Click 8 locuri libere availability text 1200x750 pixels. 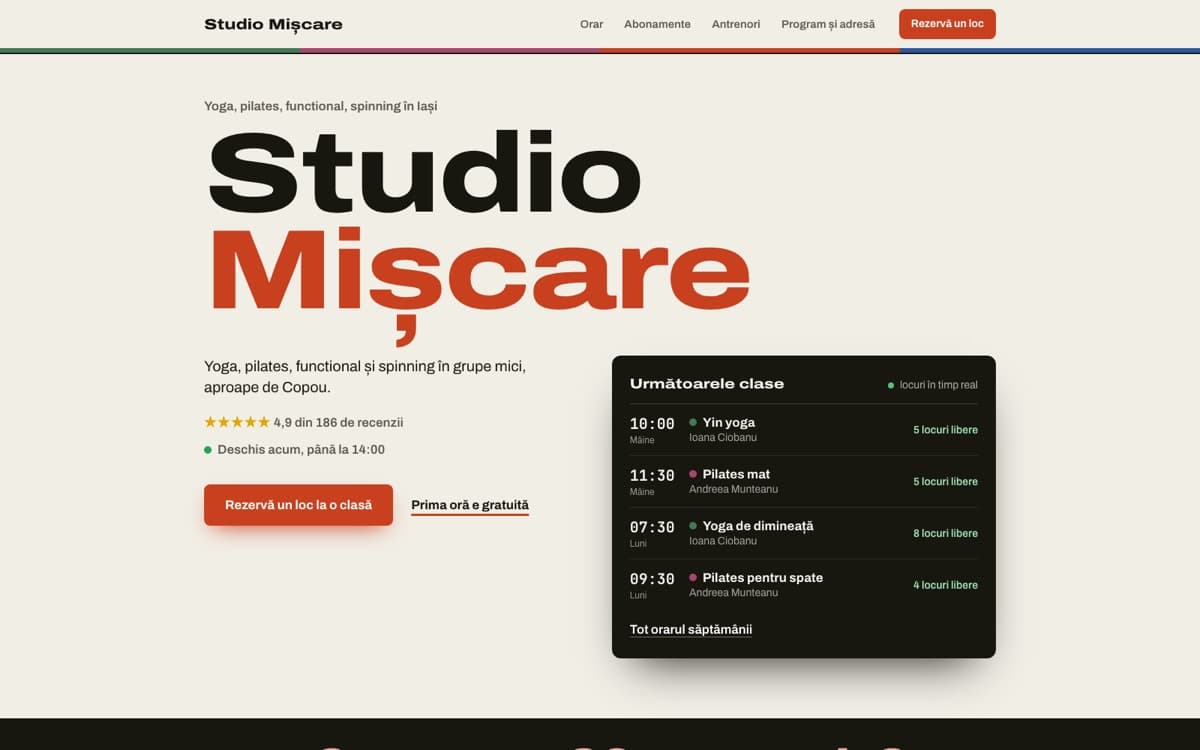click(945, 534)
